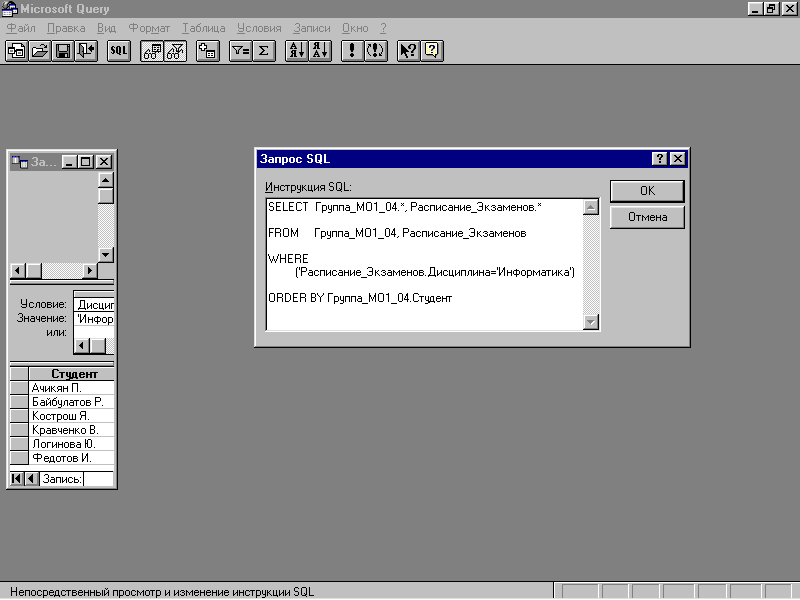Click the First Record navigation button
The width and height of the screenshot is (800, 600).
click(x=17, y=479)
